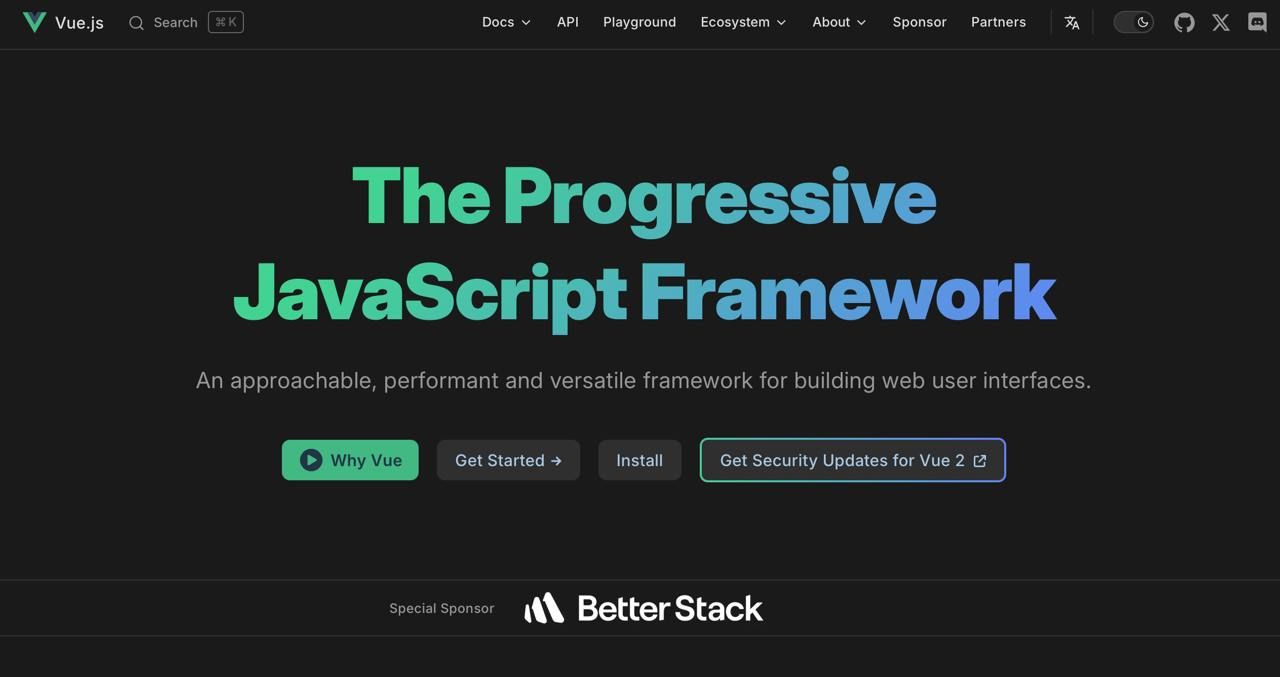This screenshot has width=1280, height=677.
Task: Open the Partners page
Action: [x=998, y=22]
